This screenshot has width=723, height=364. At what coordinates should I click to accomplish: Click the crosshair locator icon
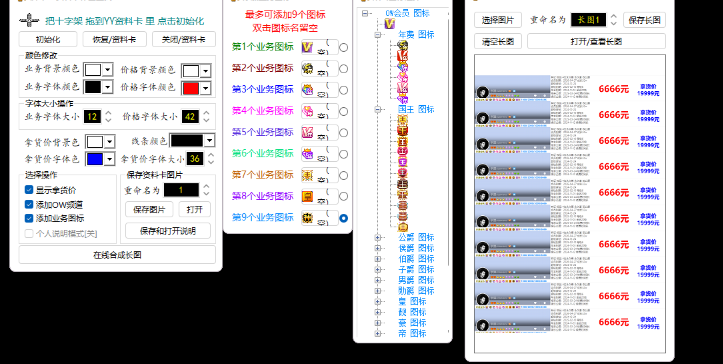(x=29, y=20)
